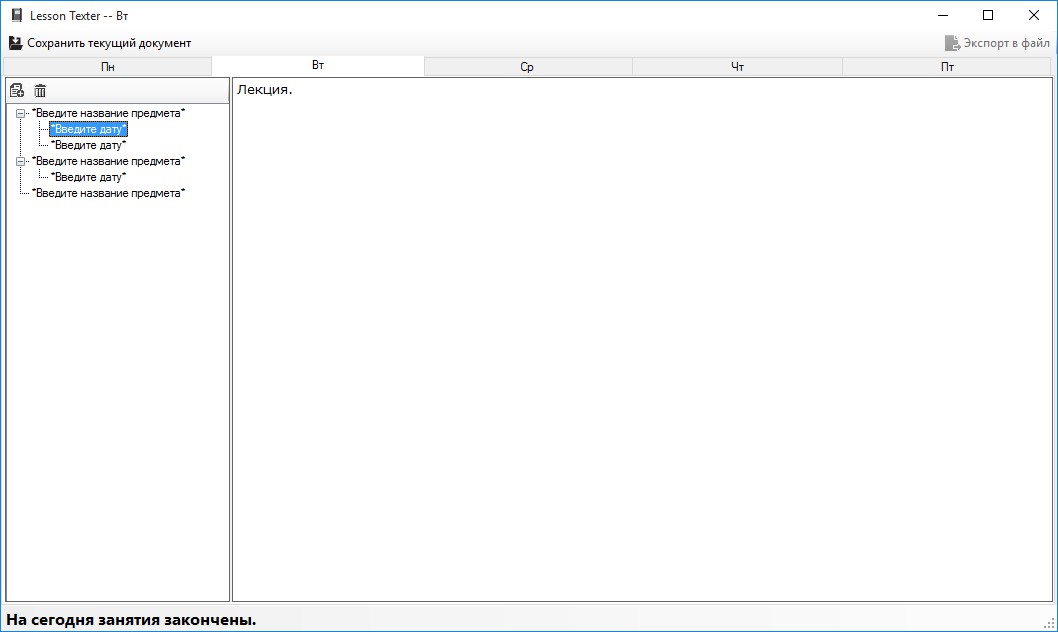Image resolution: width=1058 pixels, height=632 pixels.
Task: Close the Lesson Texter window
Action: pos(1033,15)
